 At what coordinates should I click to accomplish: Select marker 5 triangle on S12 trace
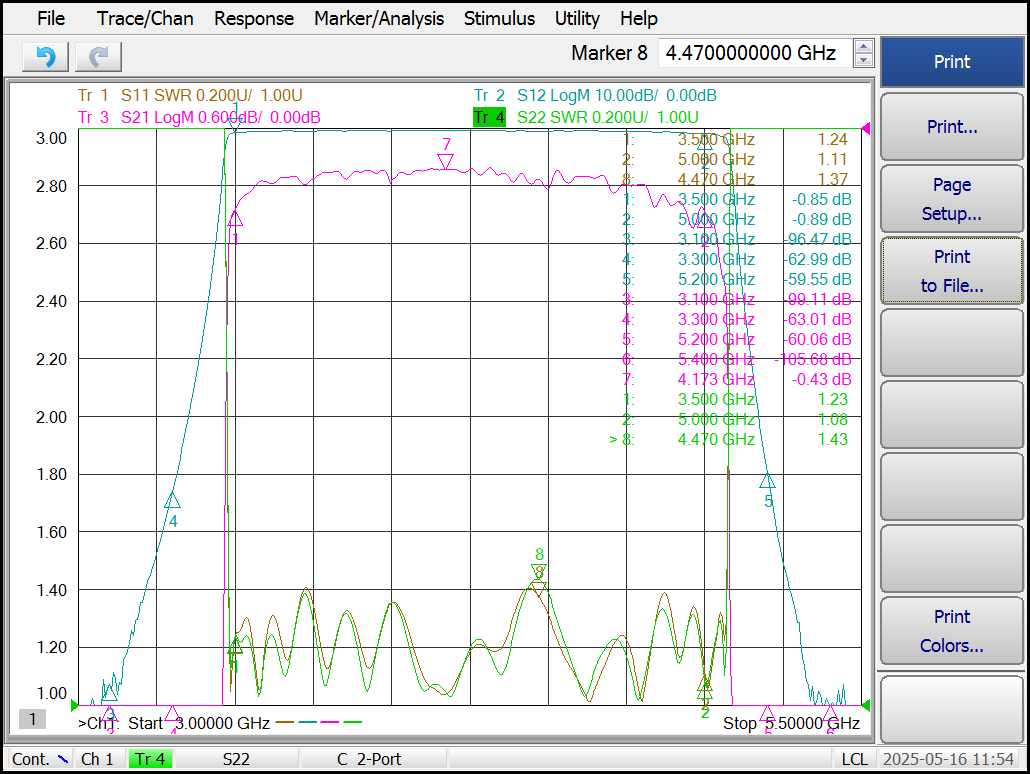point(767,480)
